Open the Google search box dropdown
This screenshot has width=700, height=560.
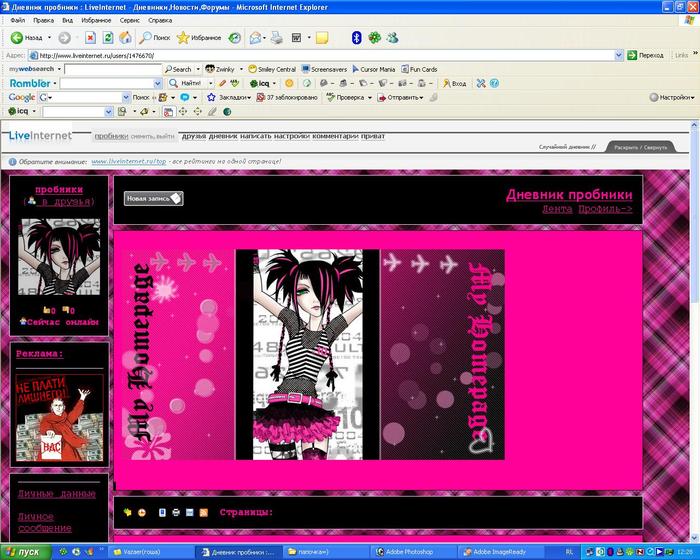[x=126, y=97]
